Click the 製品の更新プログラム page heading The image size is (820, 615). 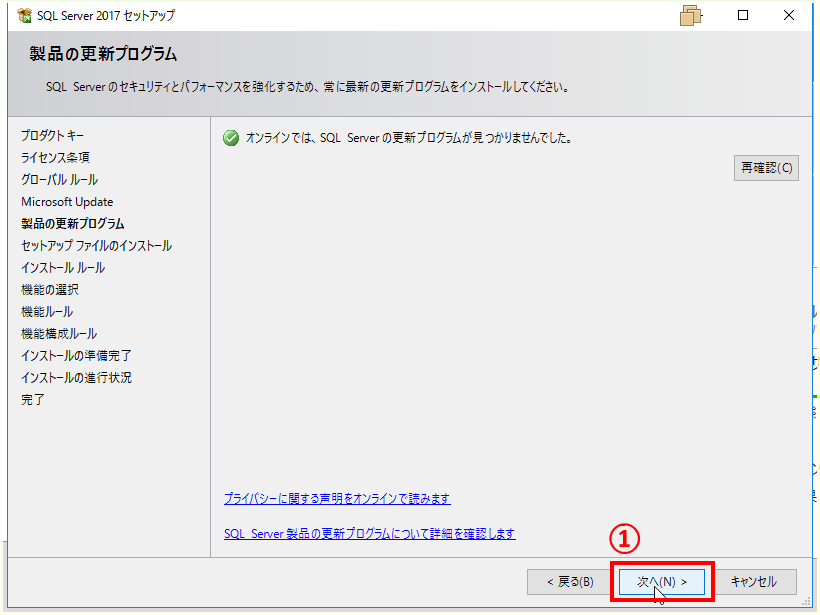click(103, 54)
